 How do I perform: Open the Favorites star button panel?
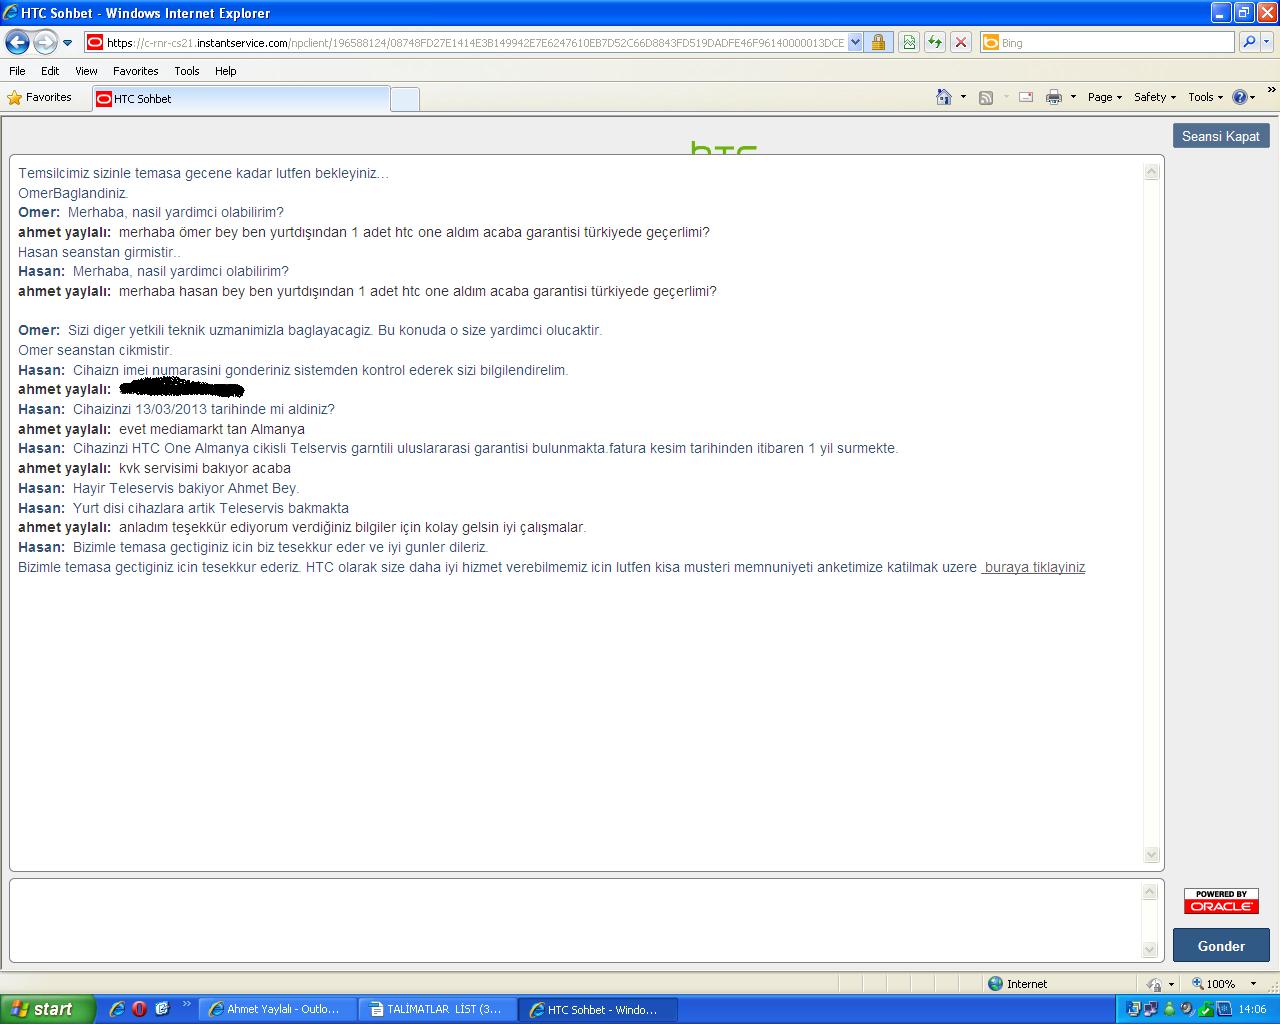pyautogui.click(x=40, y=97)
